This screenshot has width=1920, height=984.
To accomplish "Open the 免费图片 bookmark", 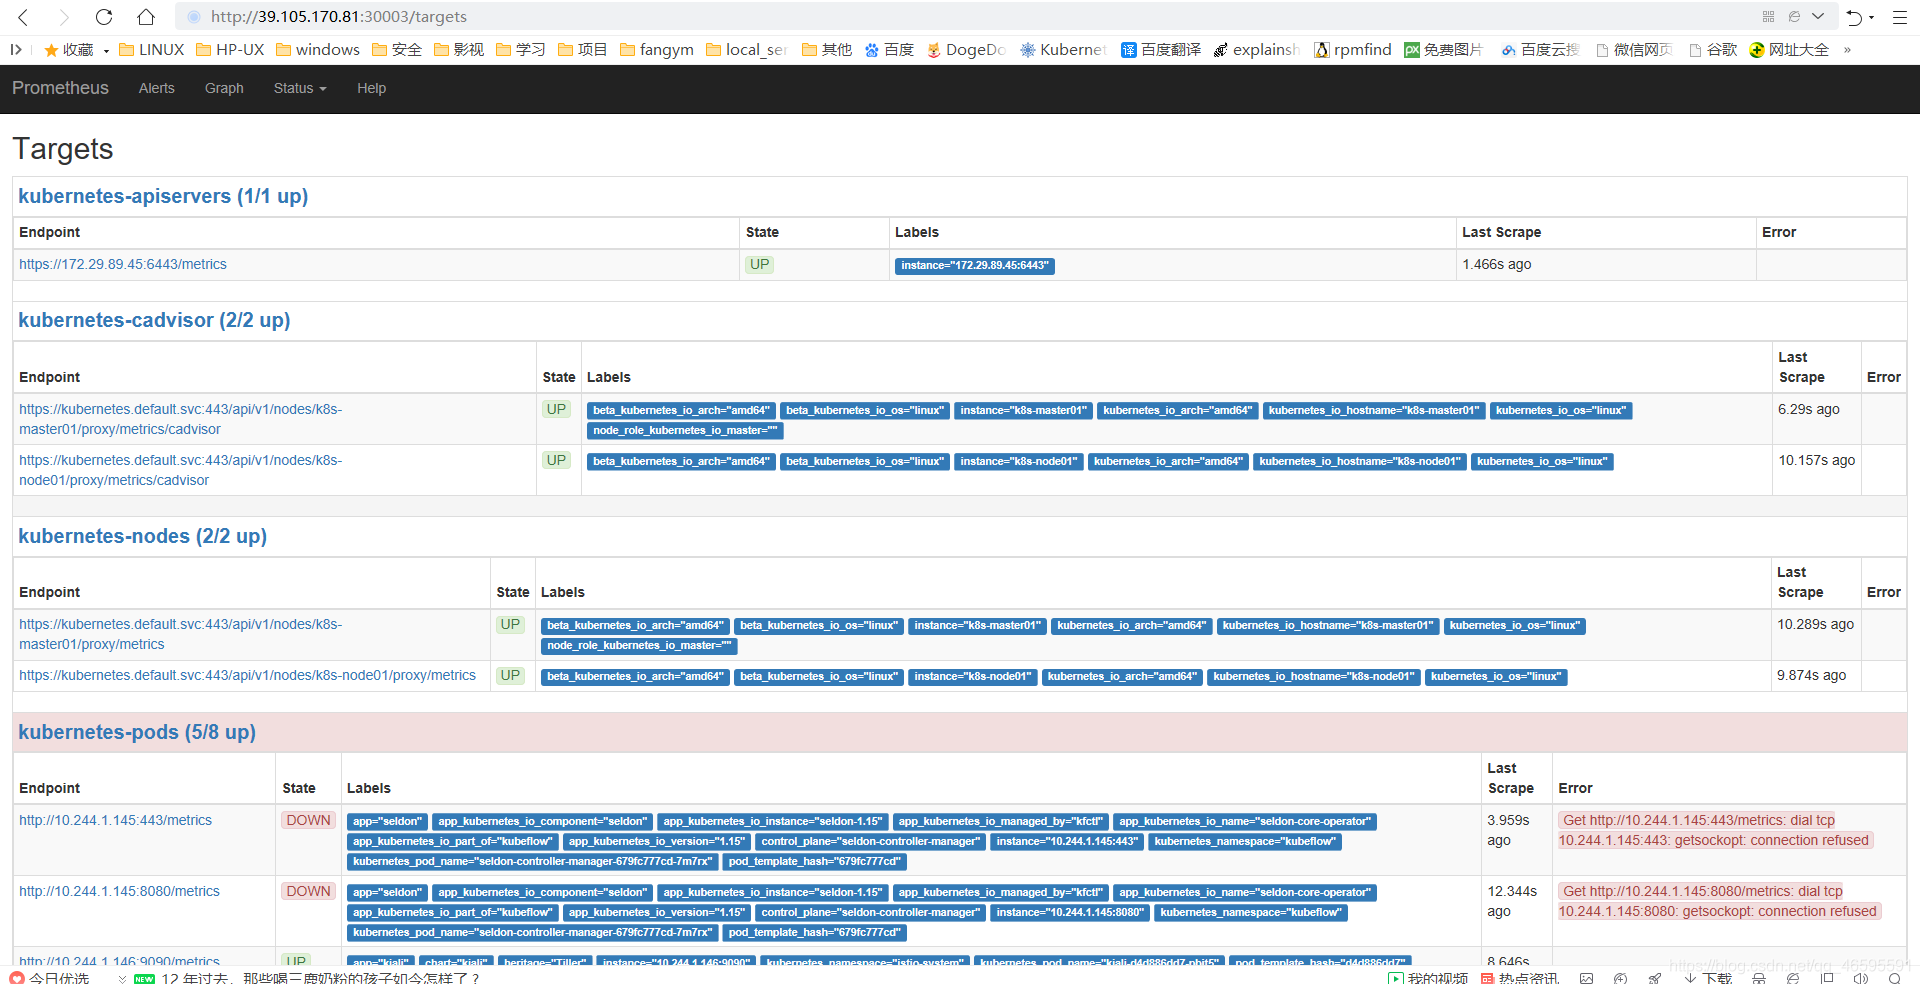I will point(1443,49).
